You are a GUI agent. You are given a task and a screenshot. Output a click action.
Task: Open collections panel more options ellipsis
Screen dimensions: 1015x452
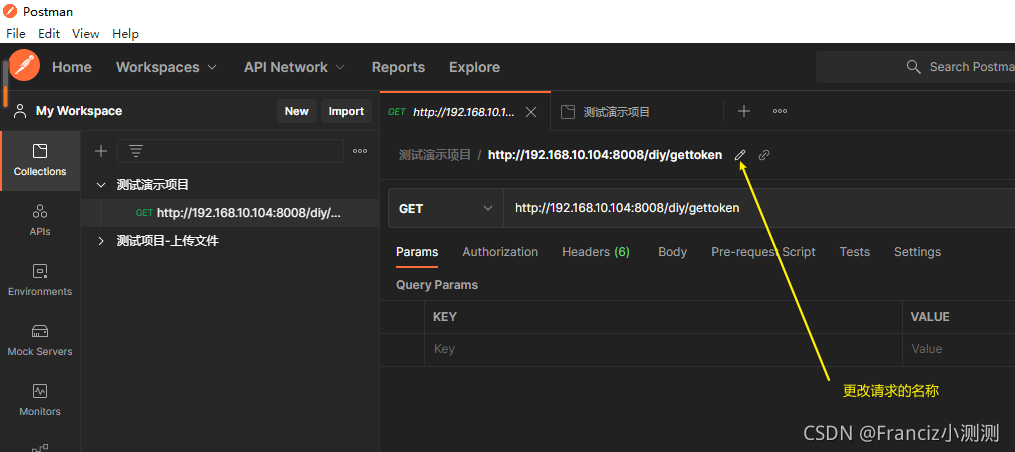pyautogui.click(x=360, y=151)
